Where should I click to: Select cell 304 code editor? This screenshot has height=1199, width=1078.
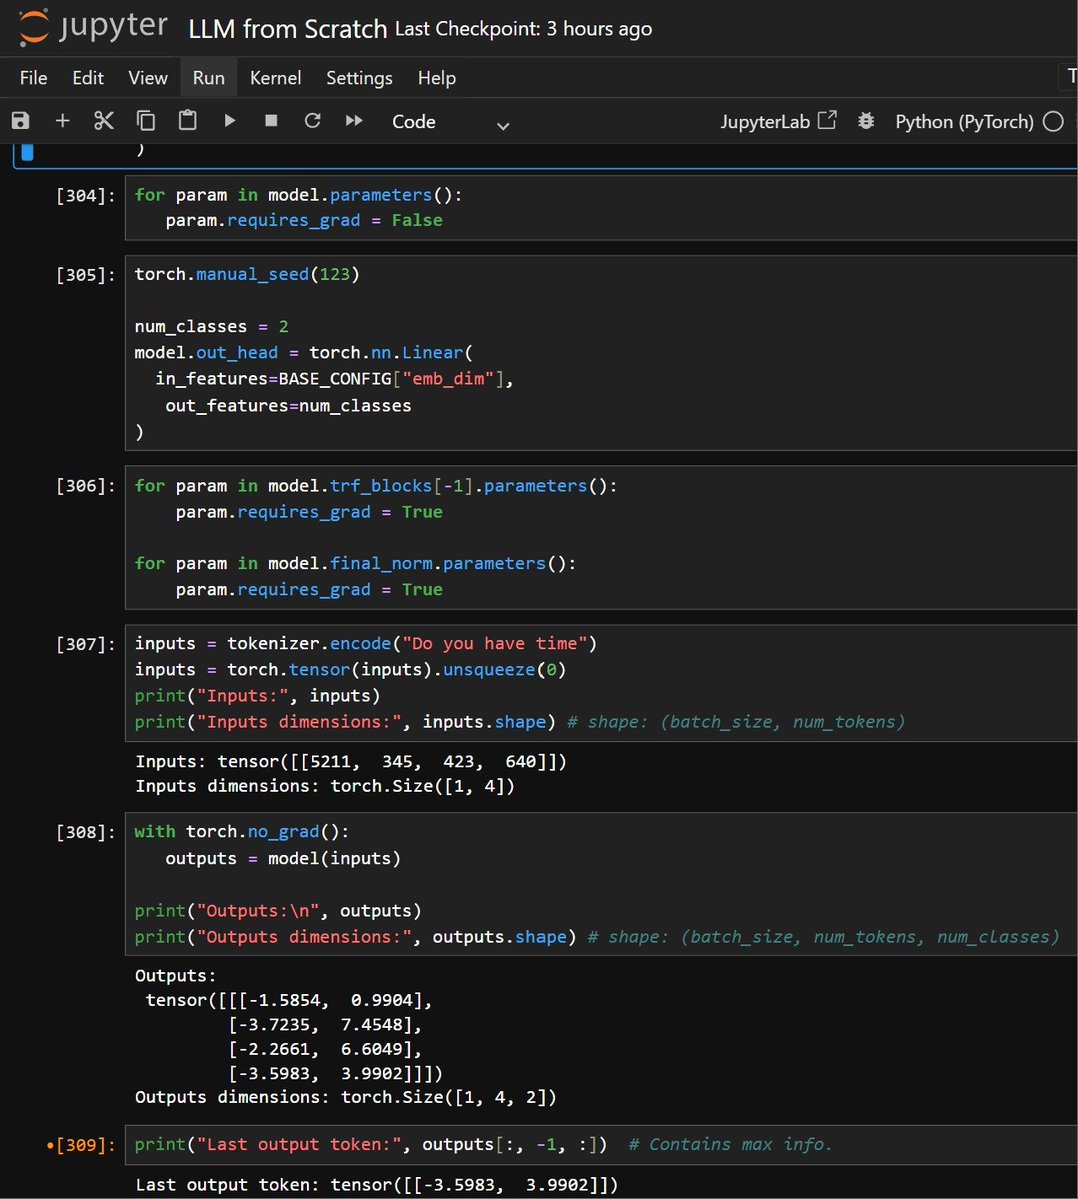(601, 208)
